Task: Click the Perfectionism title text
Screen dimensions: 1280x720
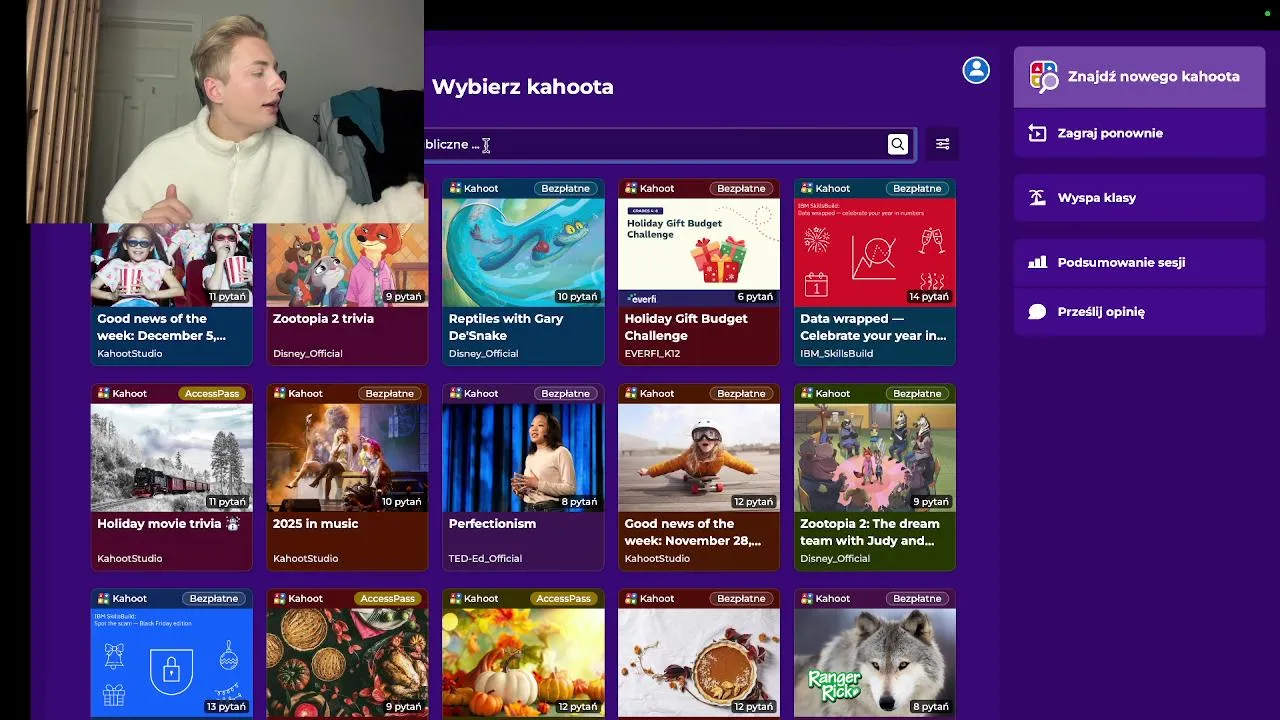Action: (x=492, y=523)
